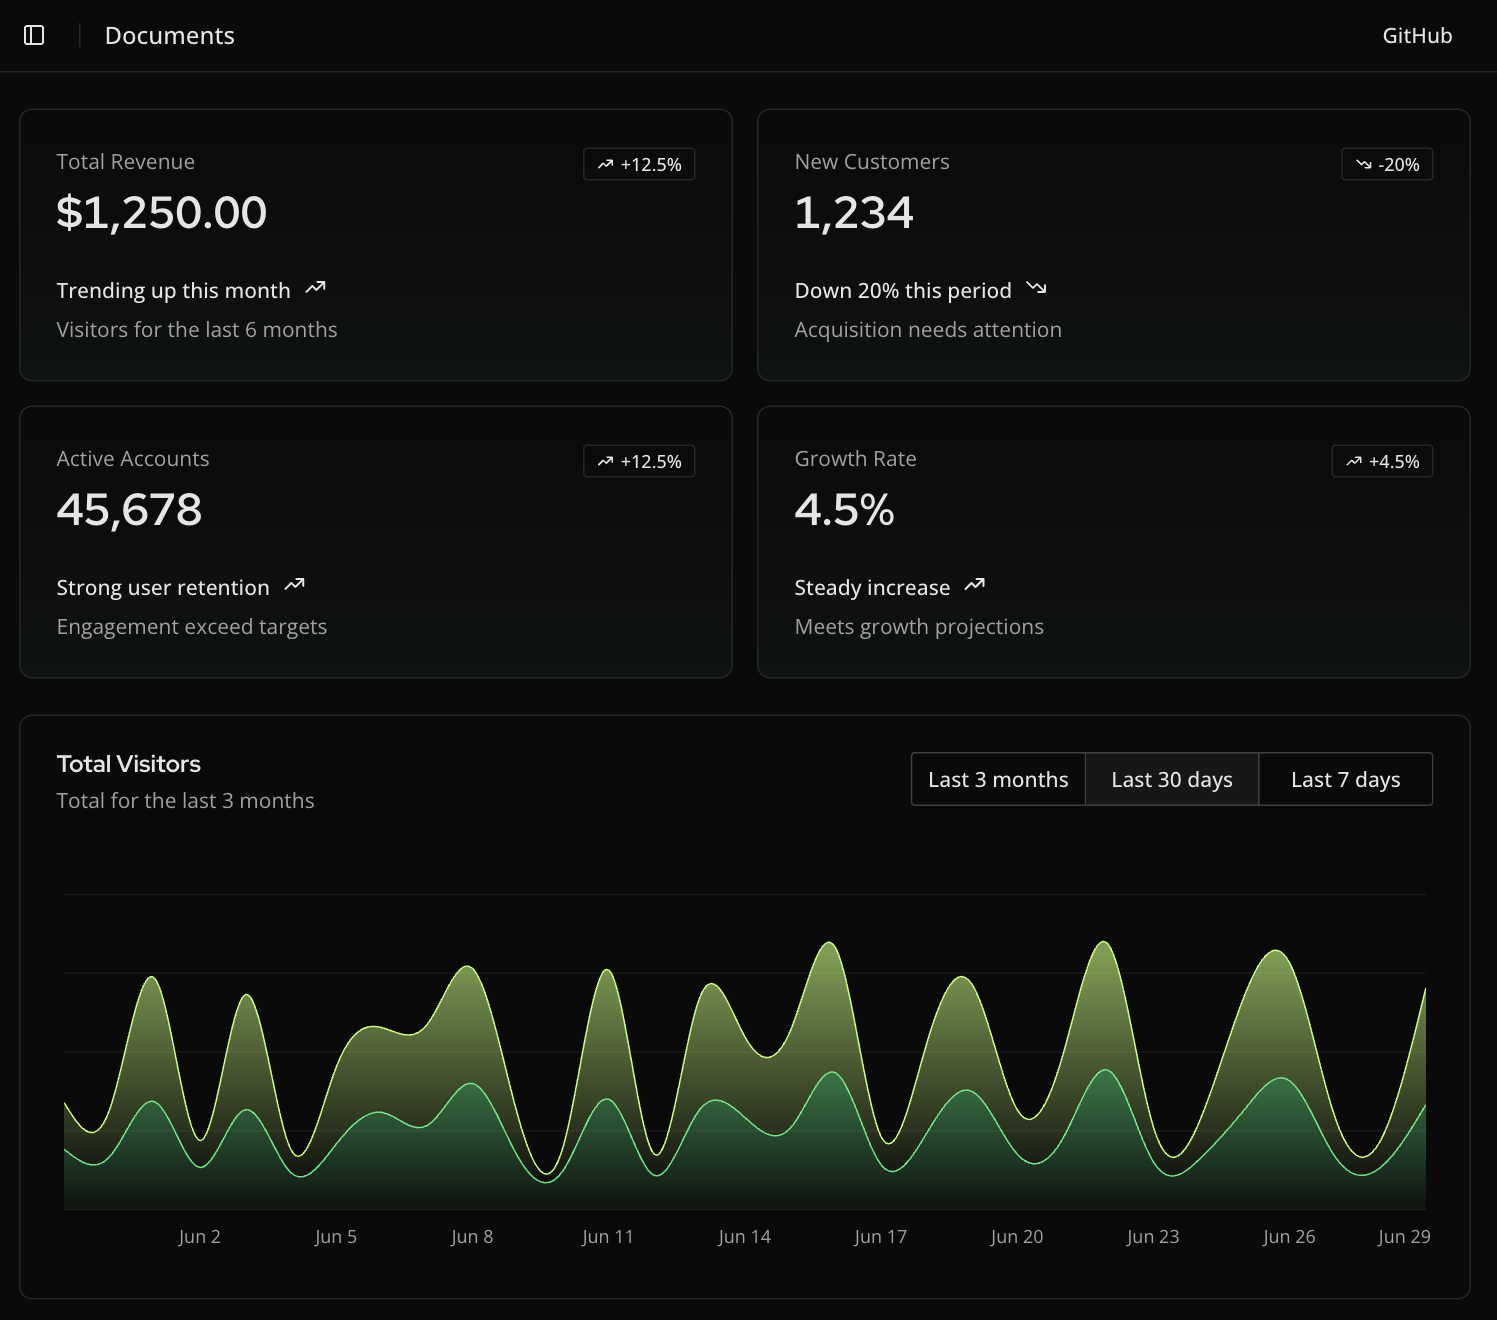The width and height of the screenshot is (1497, 1320).
Task: Select the "Last 3 months" range
Action: (997, 778)
